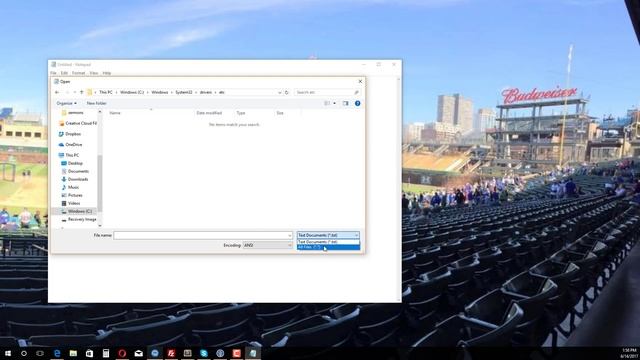Viewport: 640px width, 360px height.
Task: Click Windows (C:) in the address path
Action: pos(132,93)
